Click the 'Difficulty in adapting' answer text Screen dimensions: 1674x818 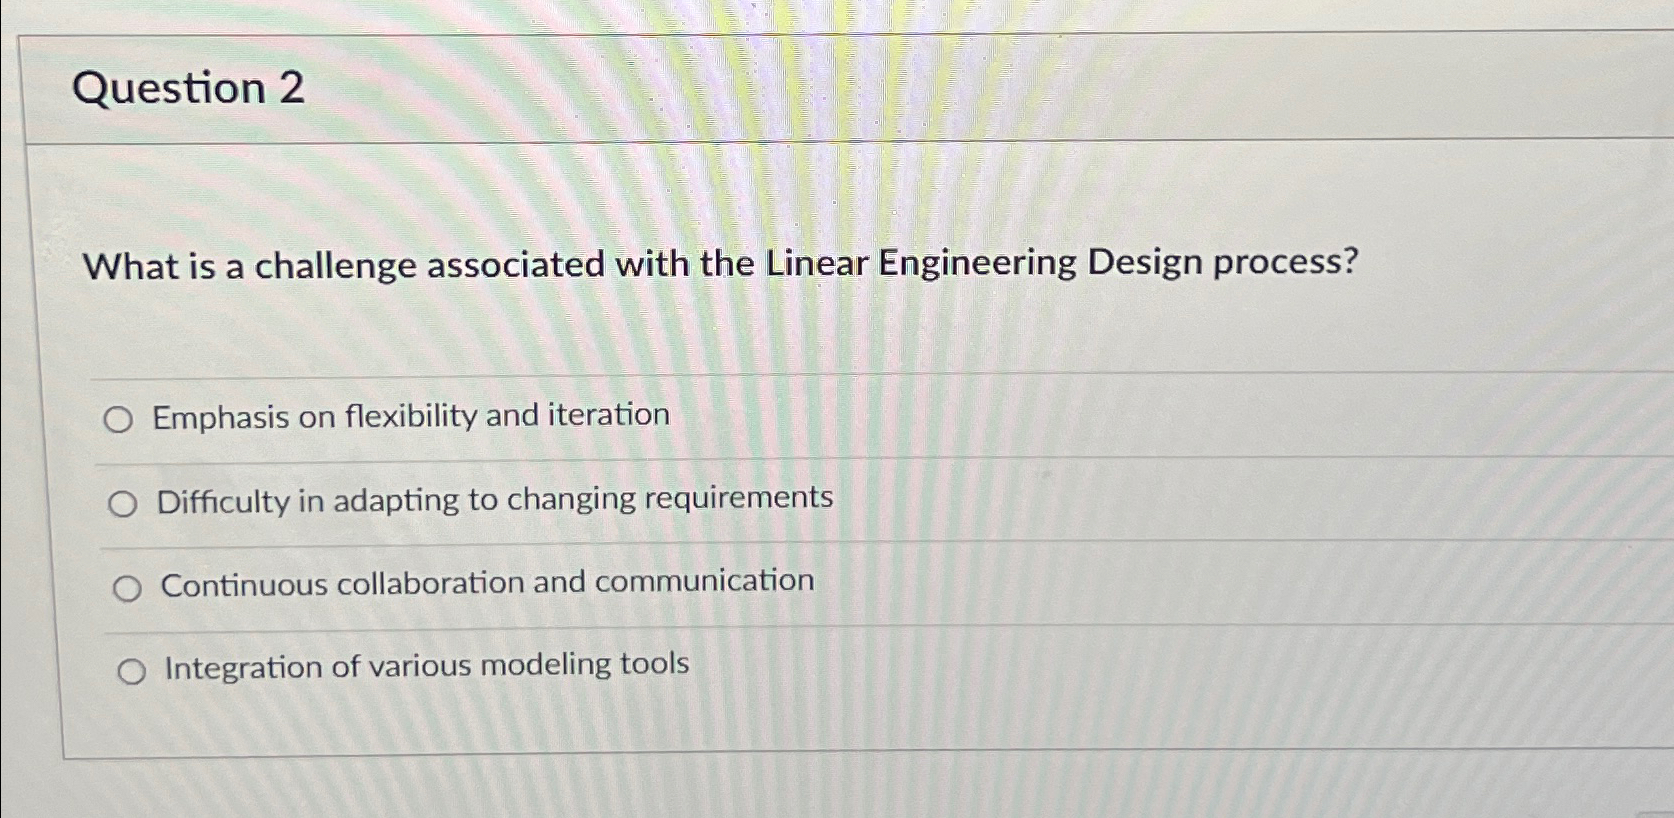click(494, 498)
